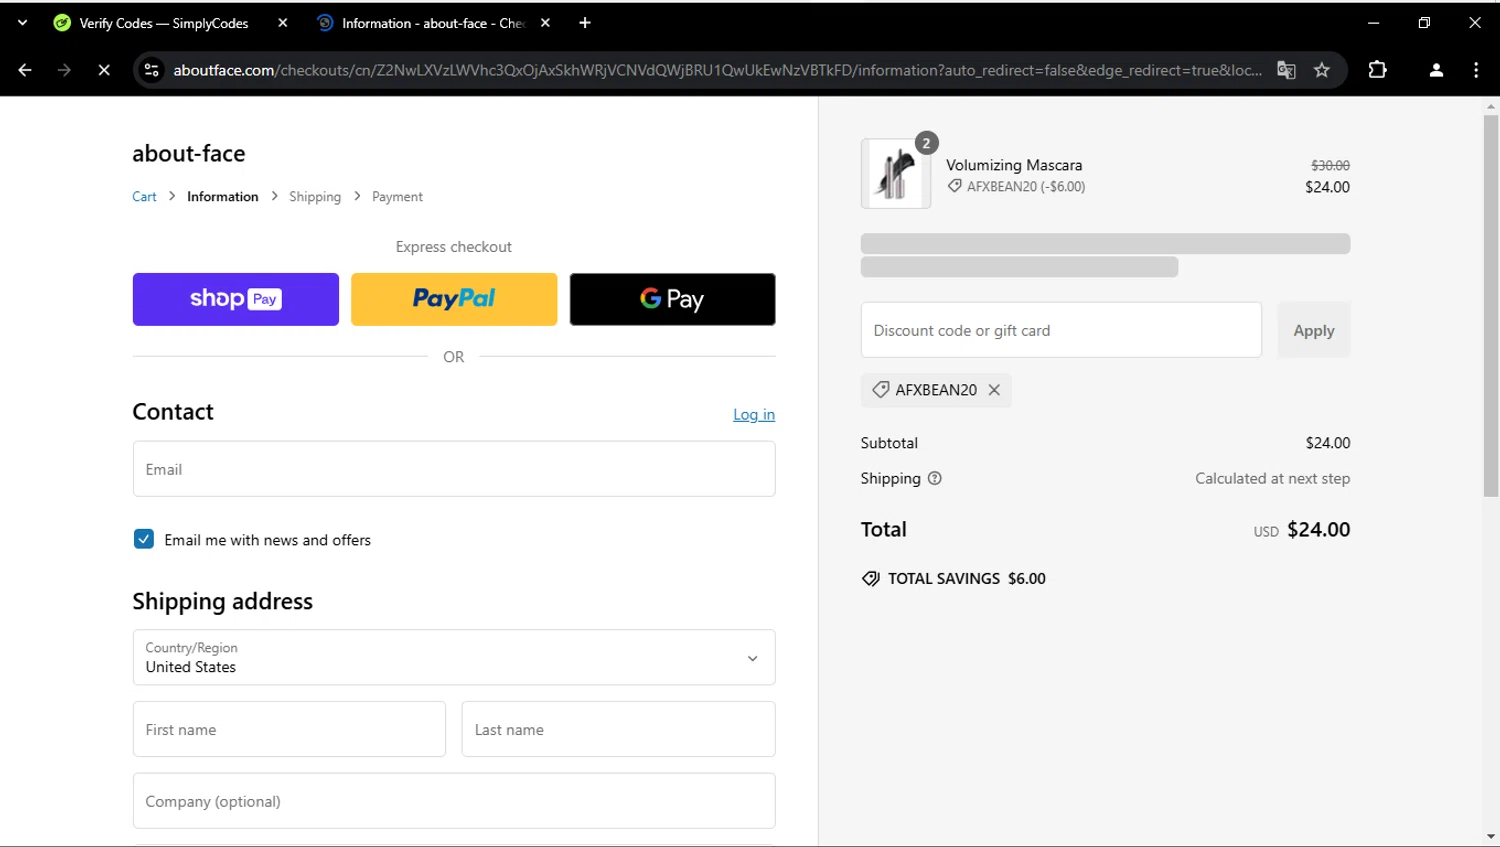Screen dimensions: 1500x847
Task: Uncheck Email me with news and offers
Action: (x=144, y=539)
